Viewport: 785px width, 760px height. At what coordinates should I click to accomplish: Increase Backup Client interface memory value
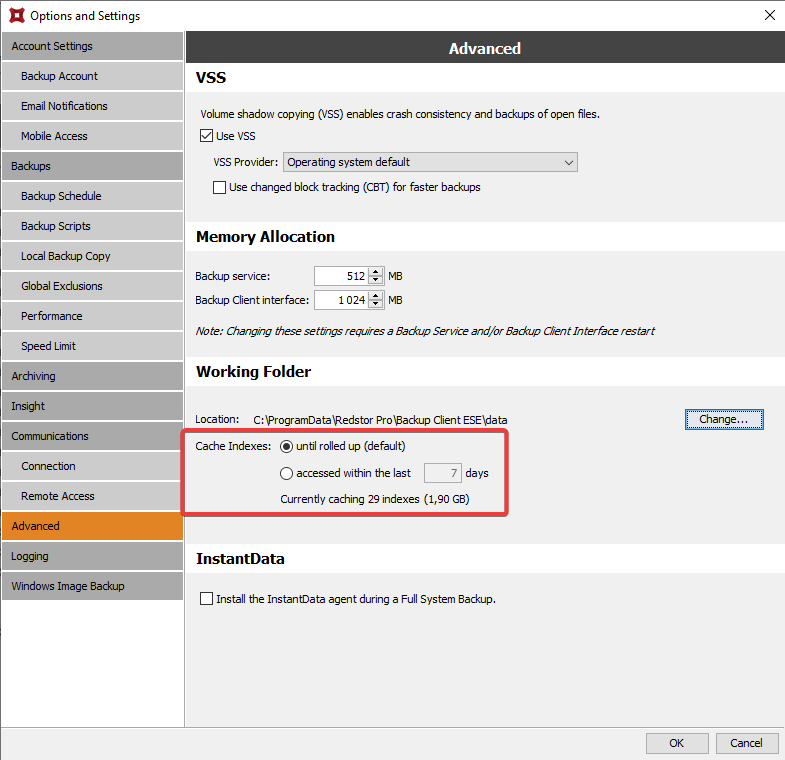(x=376, y=296)
